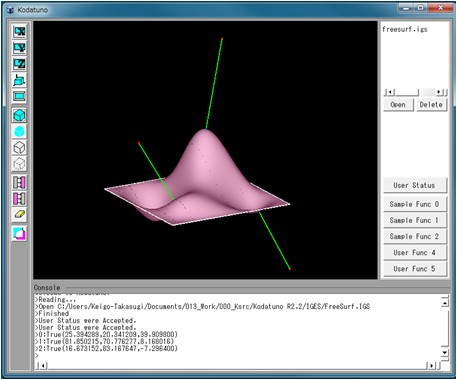457x380 pixels.
Task: Enable solid cyan cube without edges
Action: [x=19, y=132]
